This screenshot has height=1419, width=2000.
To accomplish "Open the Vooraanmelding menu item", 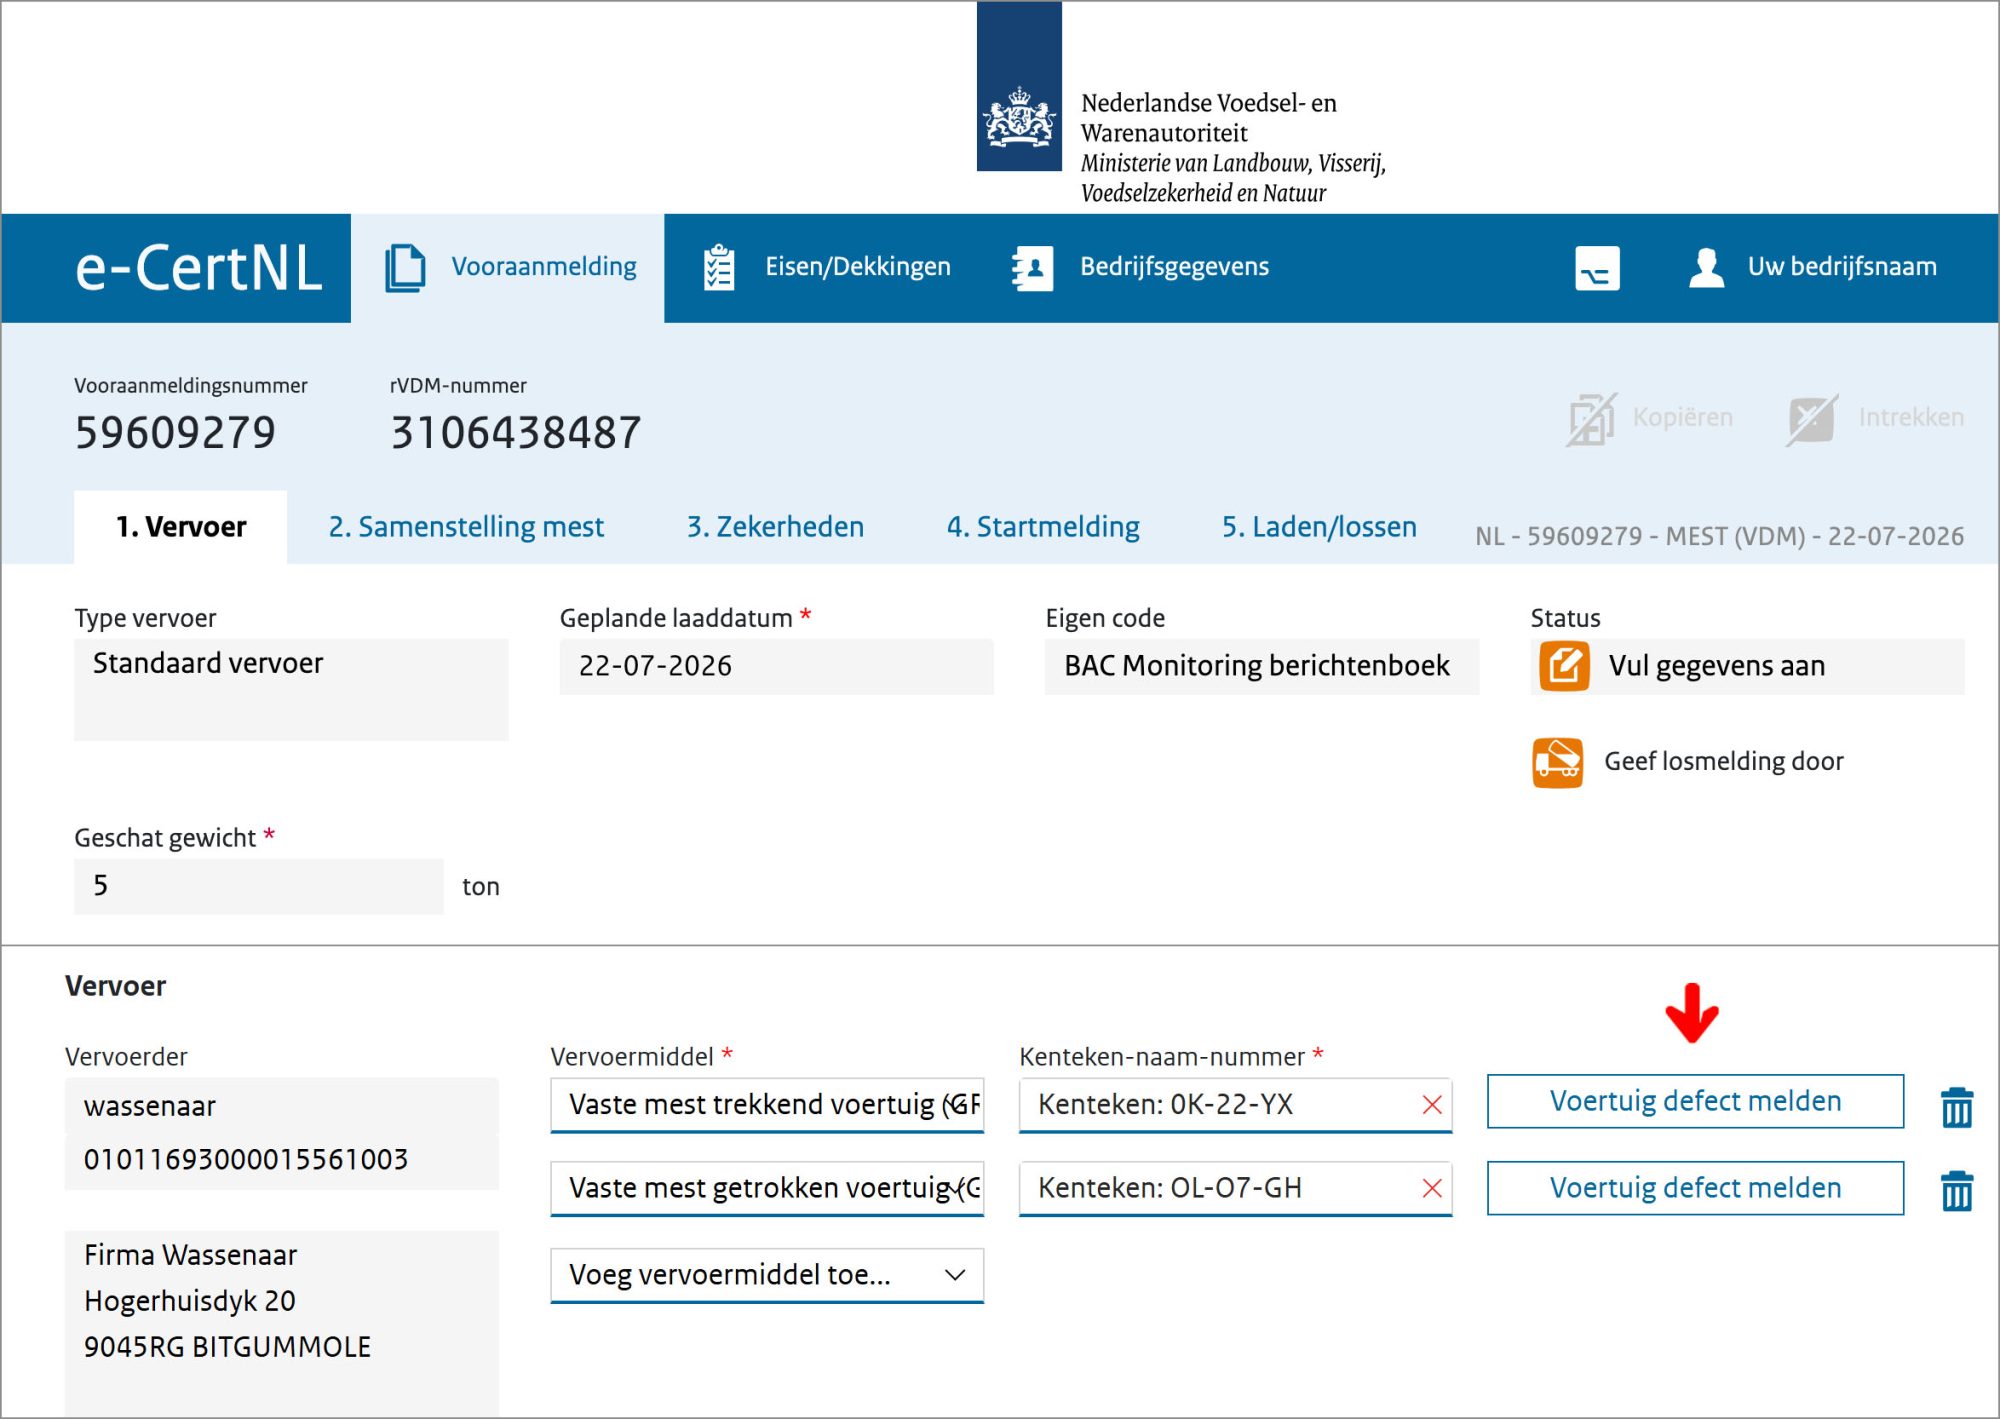I will [x=543, y=267].
